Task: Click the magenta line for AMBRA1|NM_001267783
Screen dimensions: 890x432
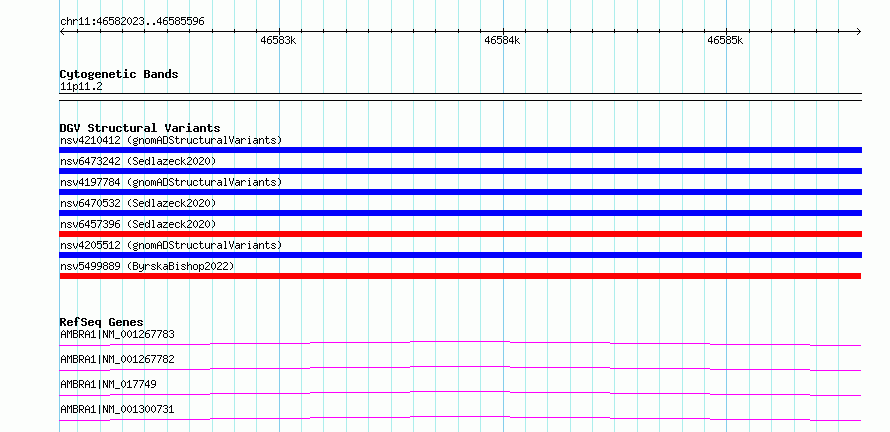Action: click(x=460, y=343)
